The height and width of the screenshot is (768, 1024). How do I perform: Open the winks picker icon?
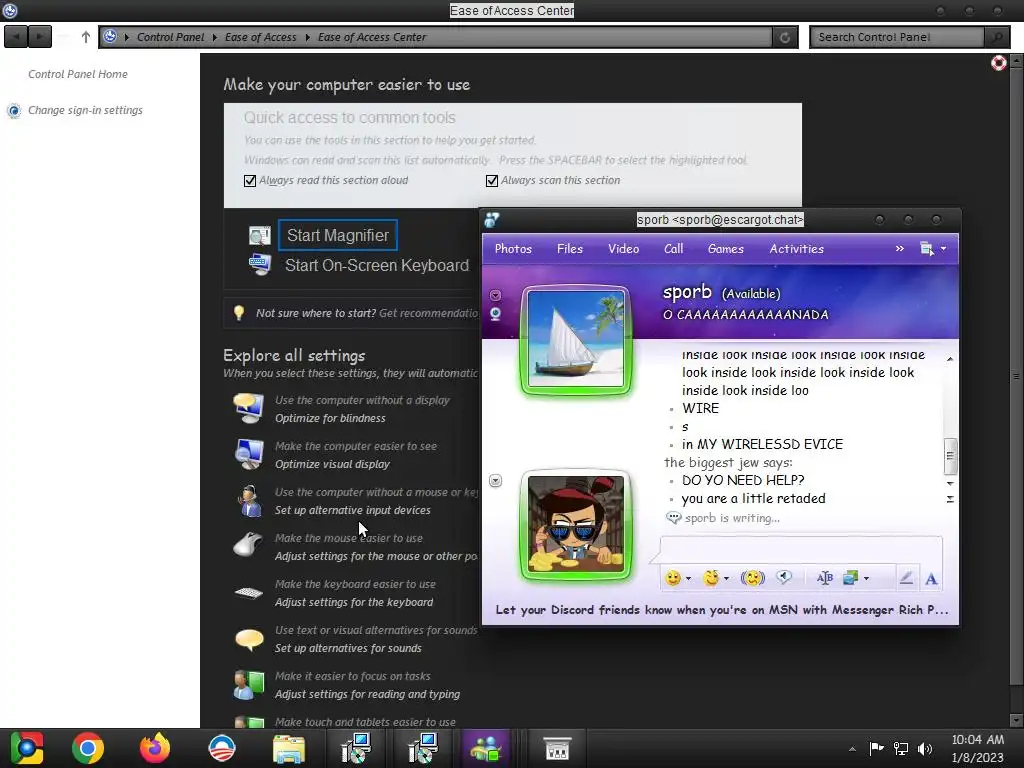point(711,577)
